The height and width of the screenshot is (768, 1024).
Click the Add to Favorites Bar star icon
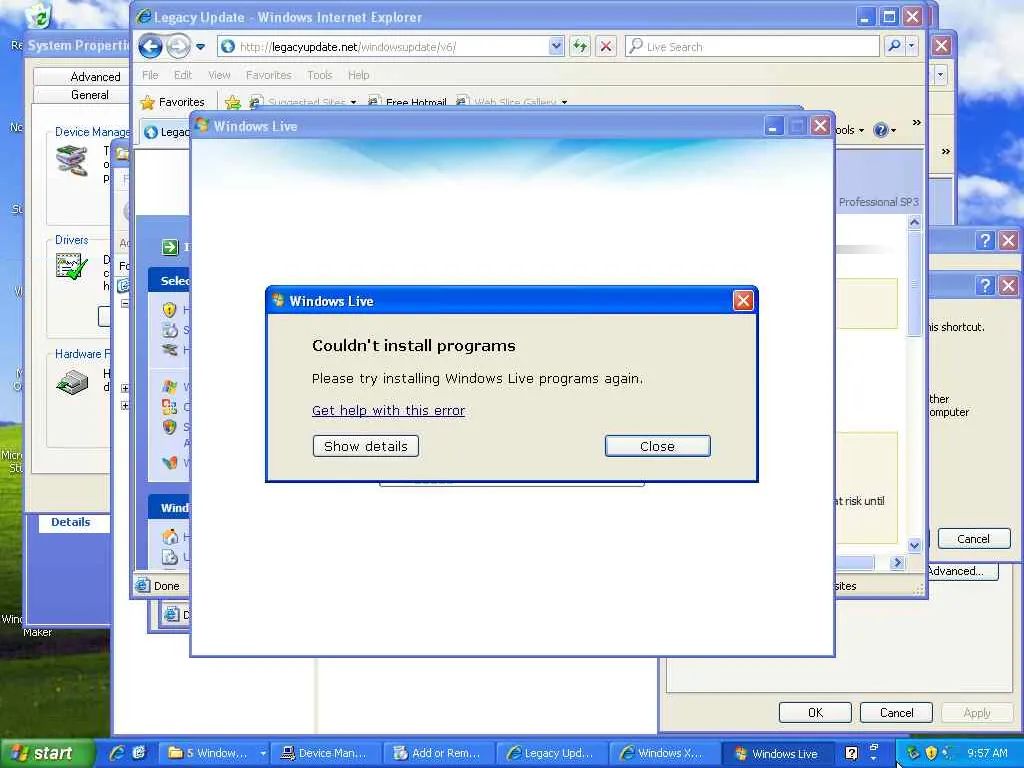pyautogui.click(x=232, y=102)
